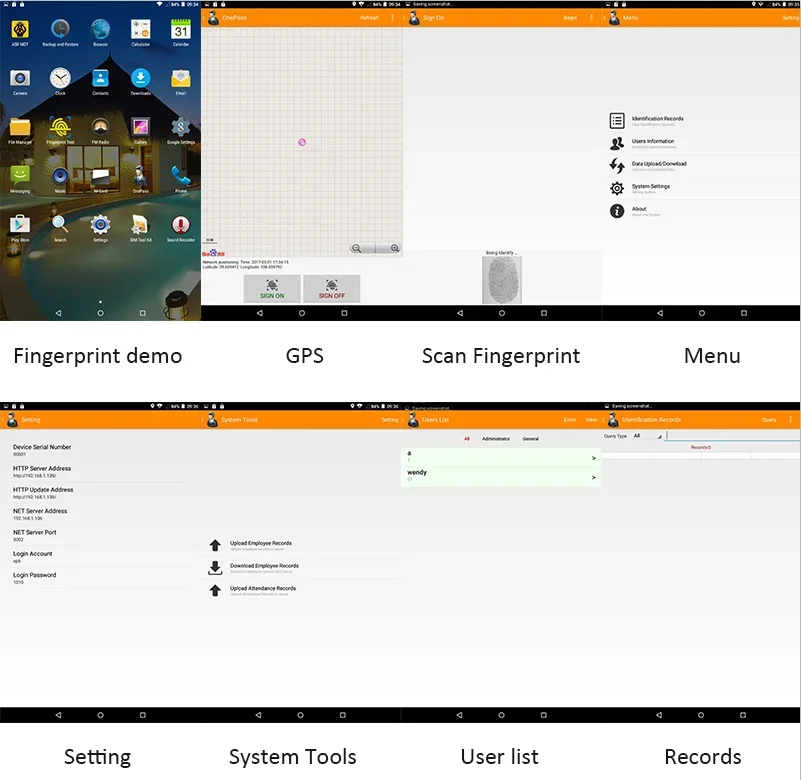Select the Administrator filter tab
The width and height of the screenshot is (801, 780).
pyautogui.click(x=496, y=439)
